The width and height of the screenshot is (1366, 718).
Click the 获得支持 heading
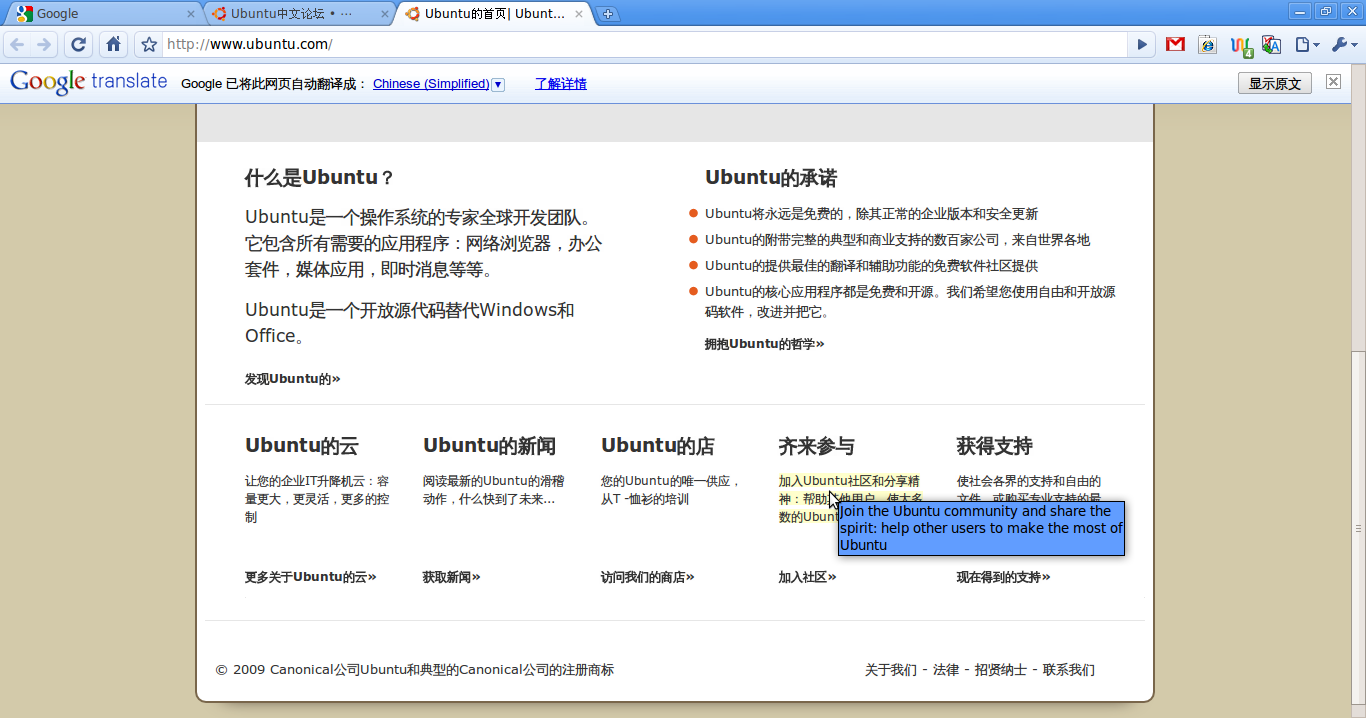coord(995,446)
